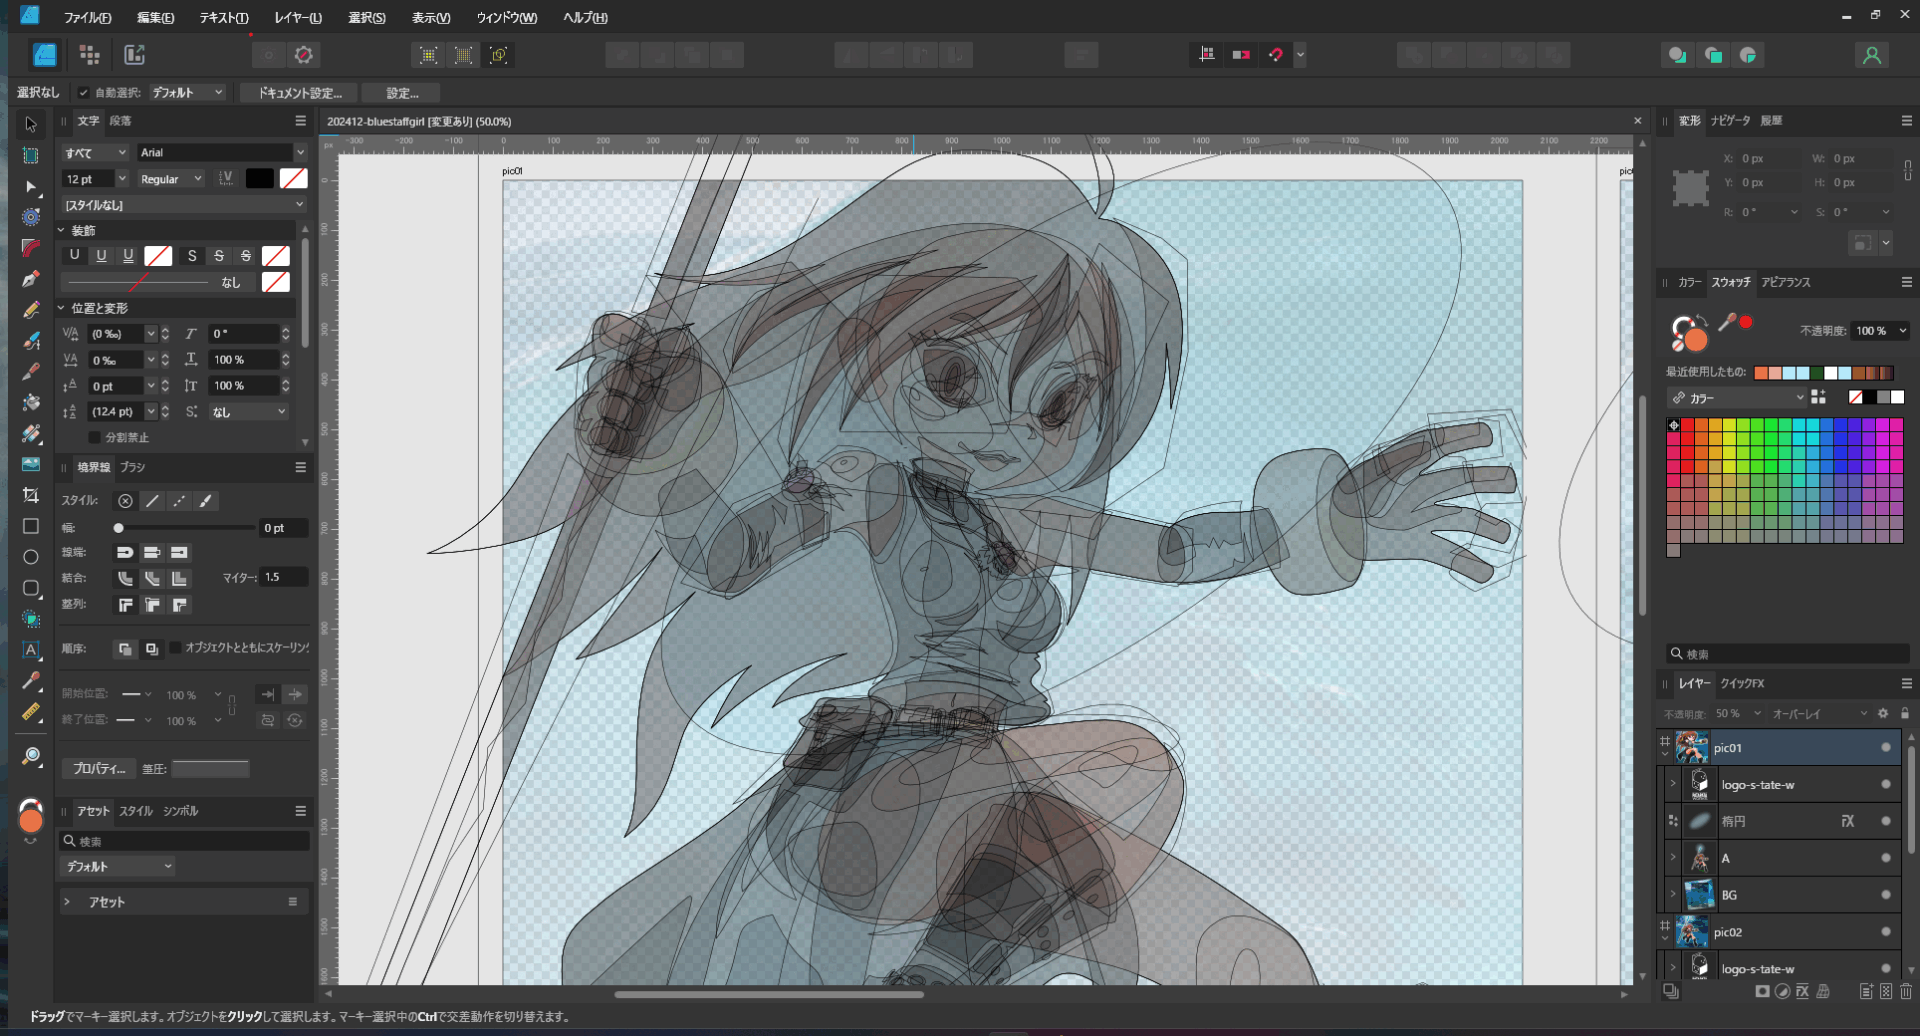This screenshot has height=1036, width=1920.
Task: Click the layer lock icon
Action: point(1905,714)
